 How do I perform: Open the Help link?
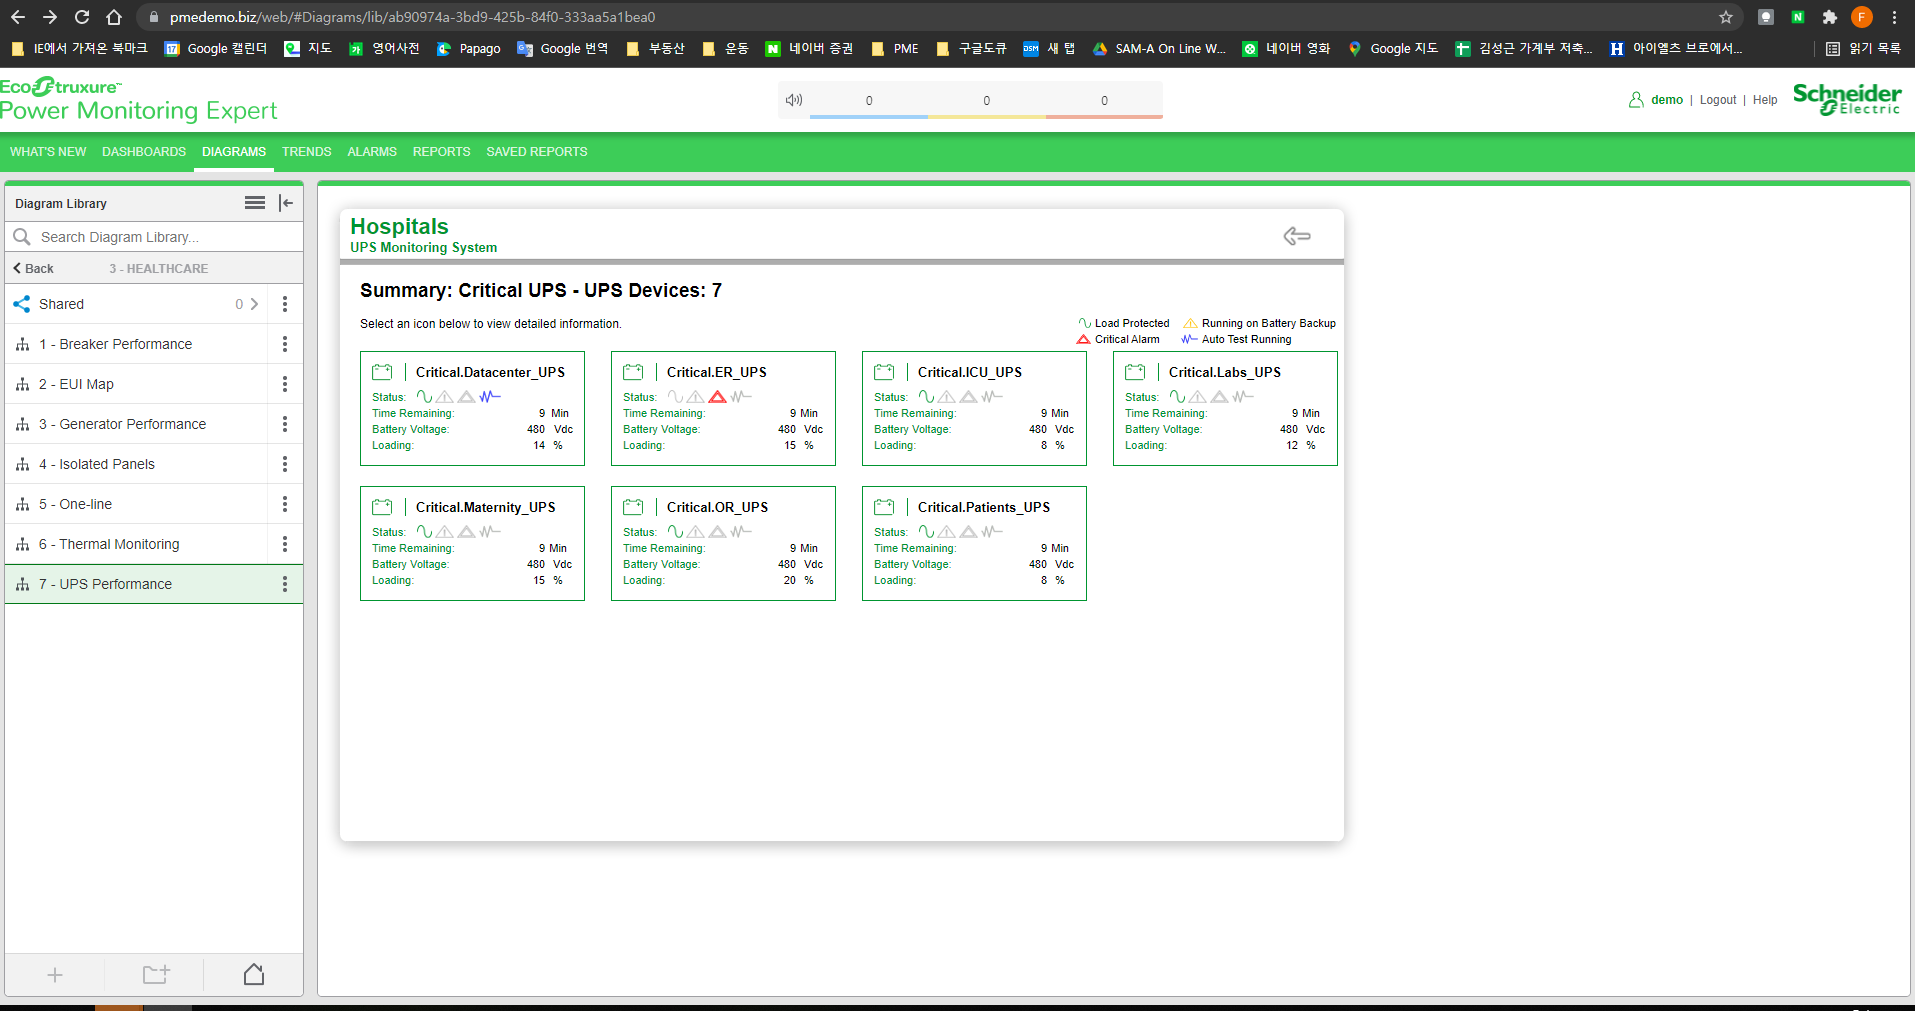1765,100
